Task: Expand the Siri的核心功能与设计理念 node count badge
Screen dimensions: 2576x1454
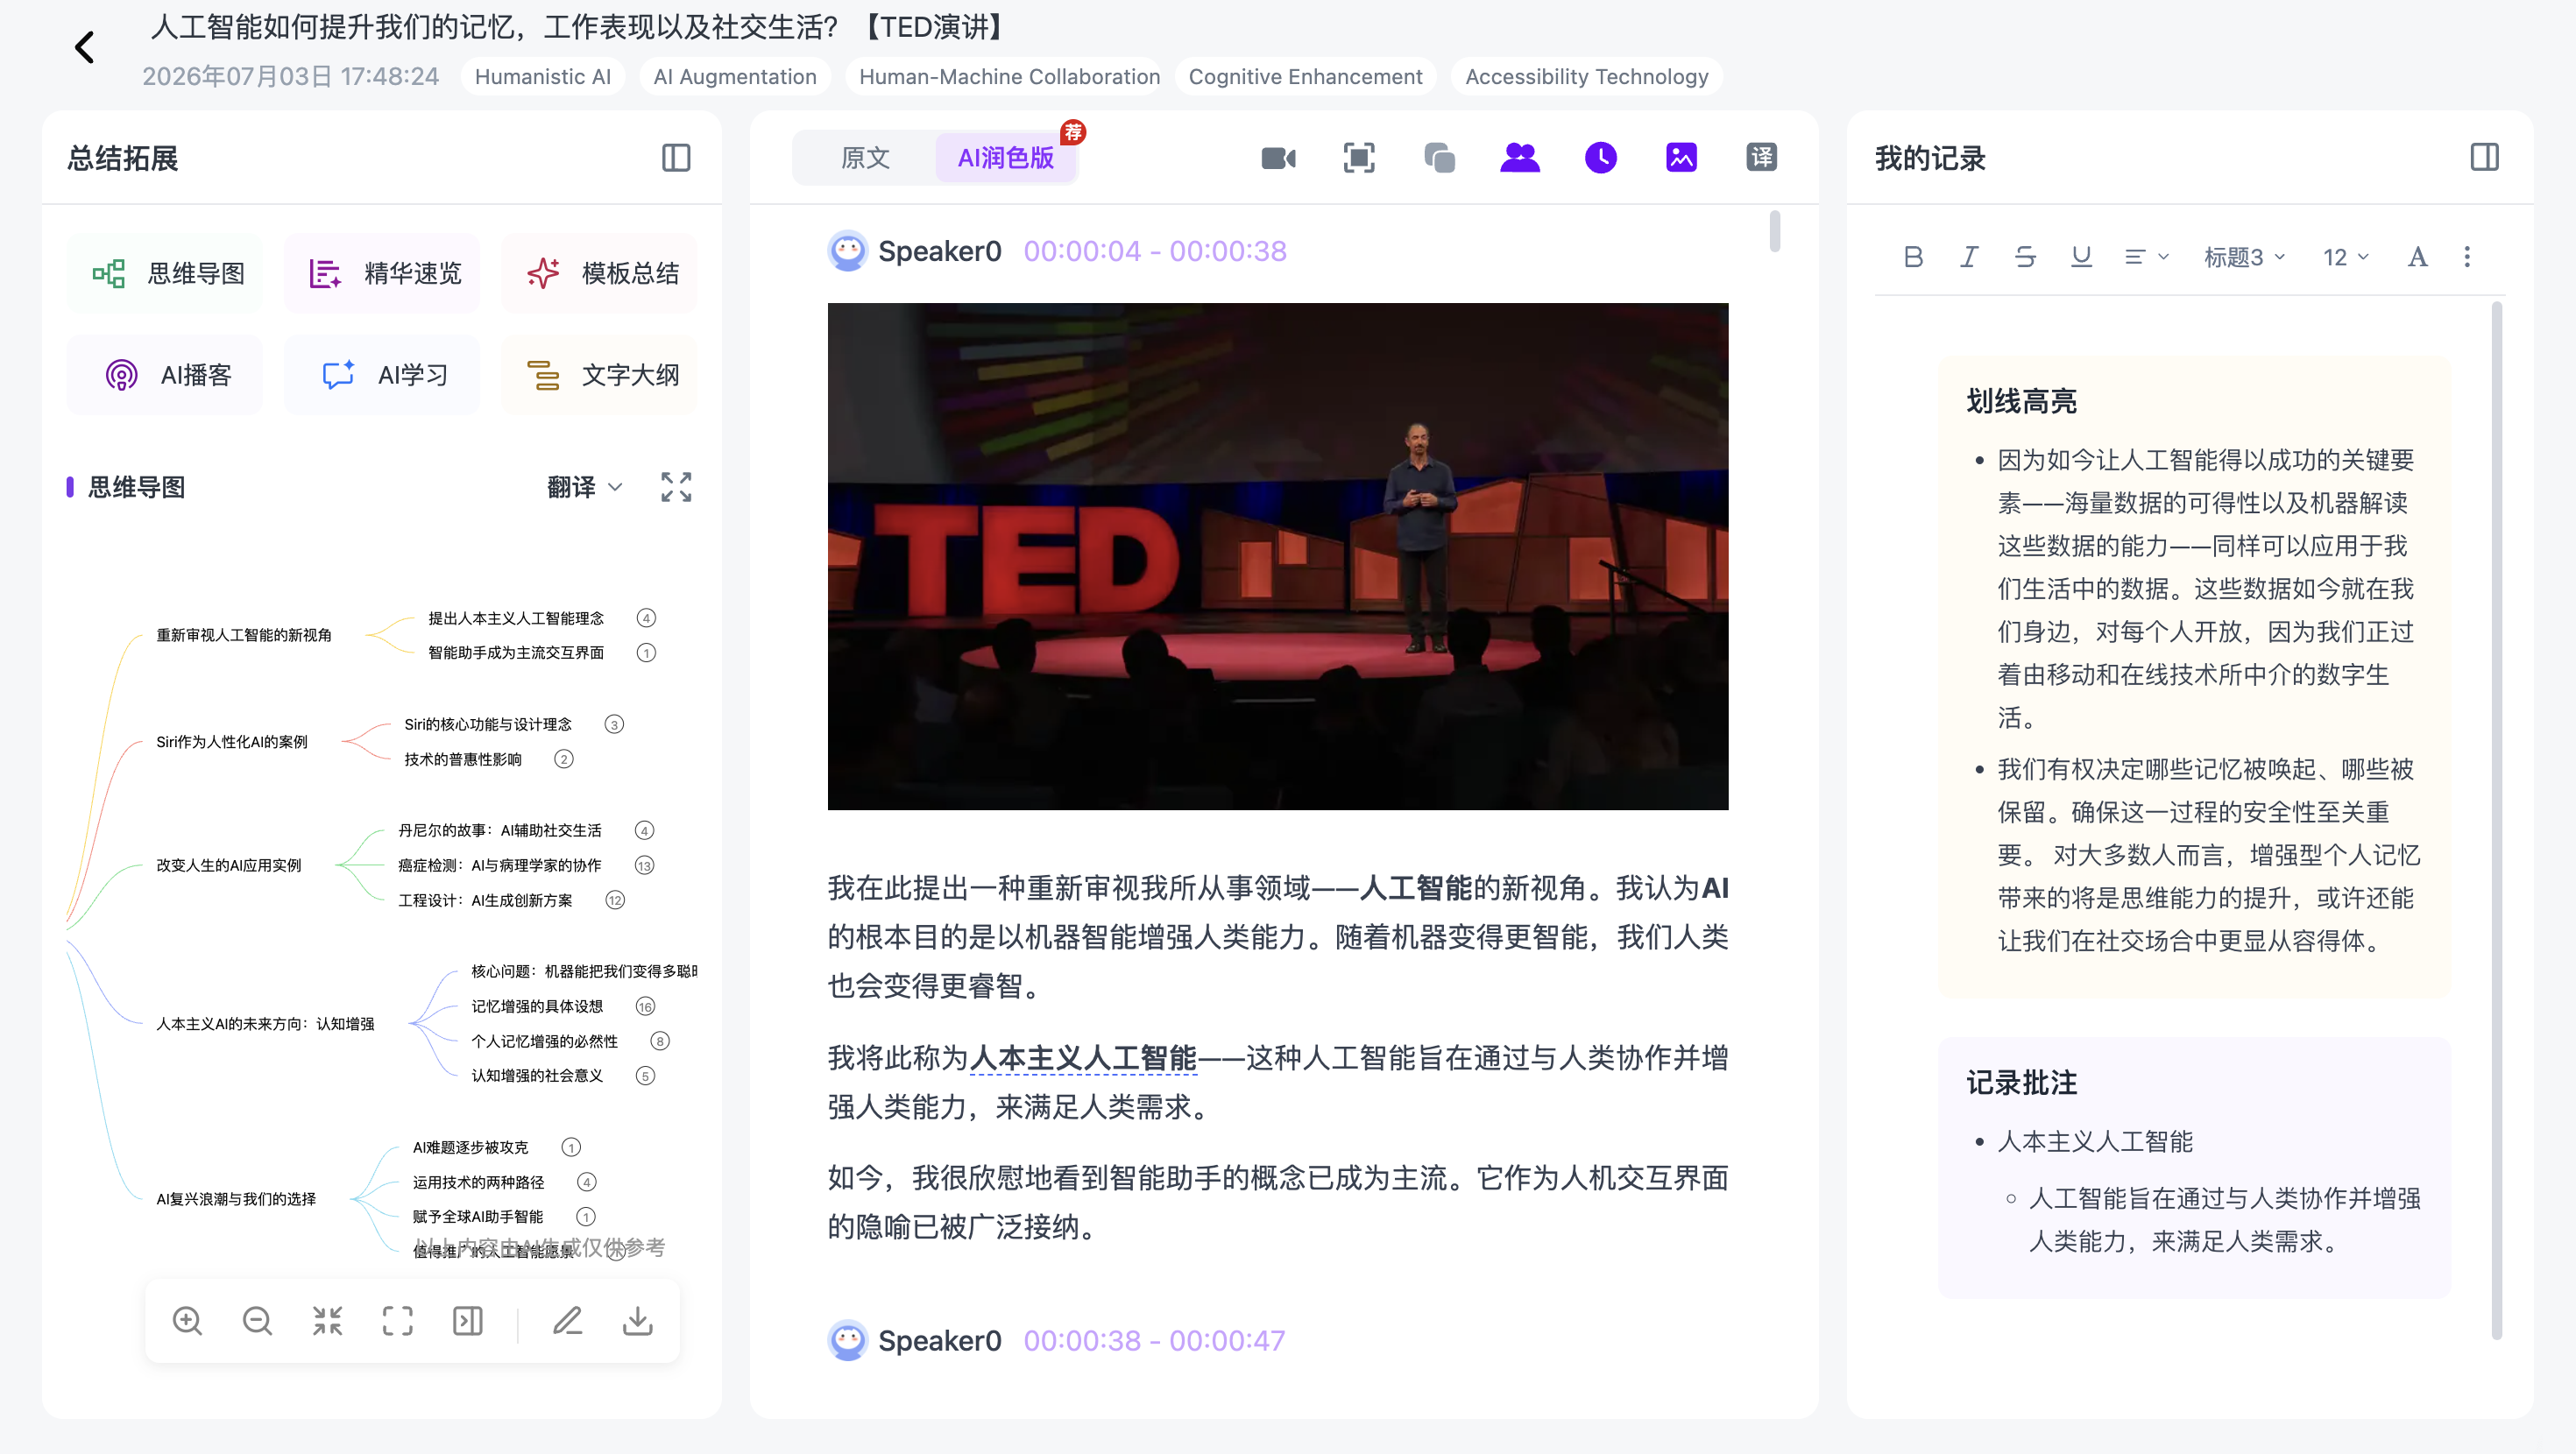Action: tap(614, 724)
